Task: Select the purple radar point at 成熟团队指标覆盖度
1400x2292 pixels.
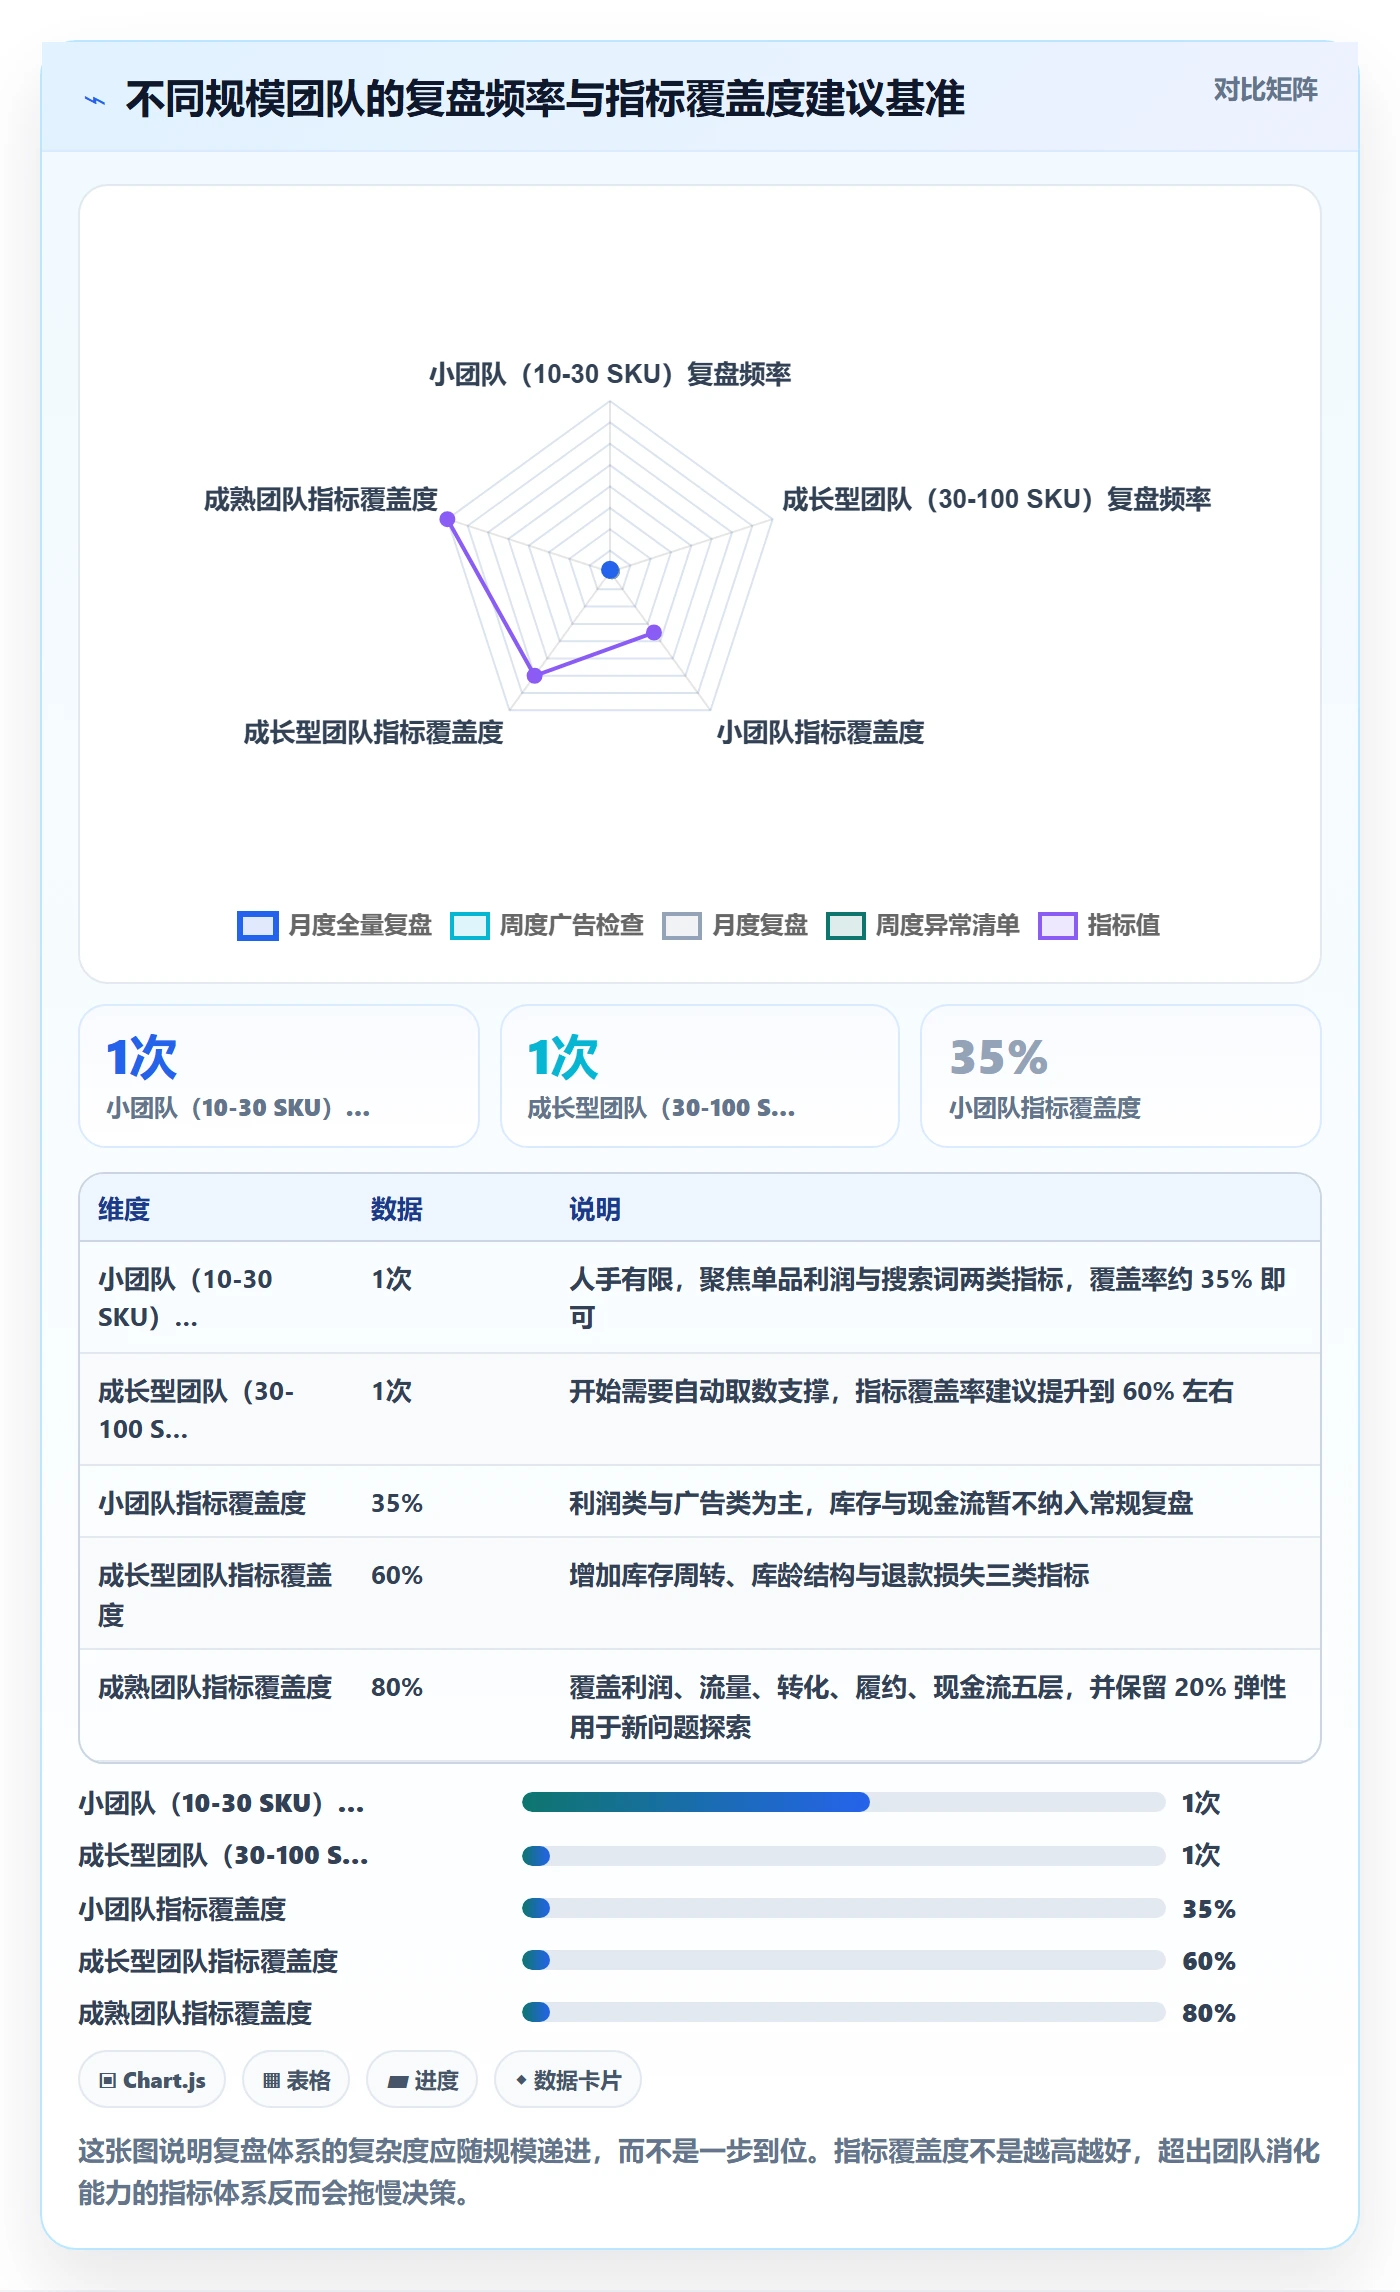Action: tap(448, 519)
